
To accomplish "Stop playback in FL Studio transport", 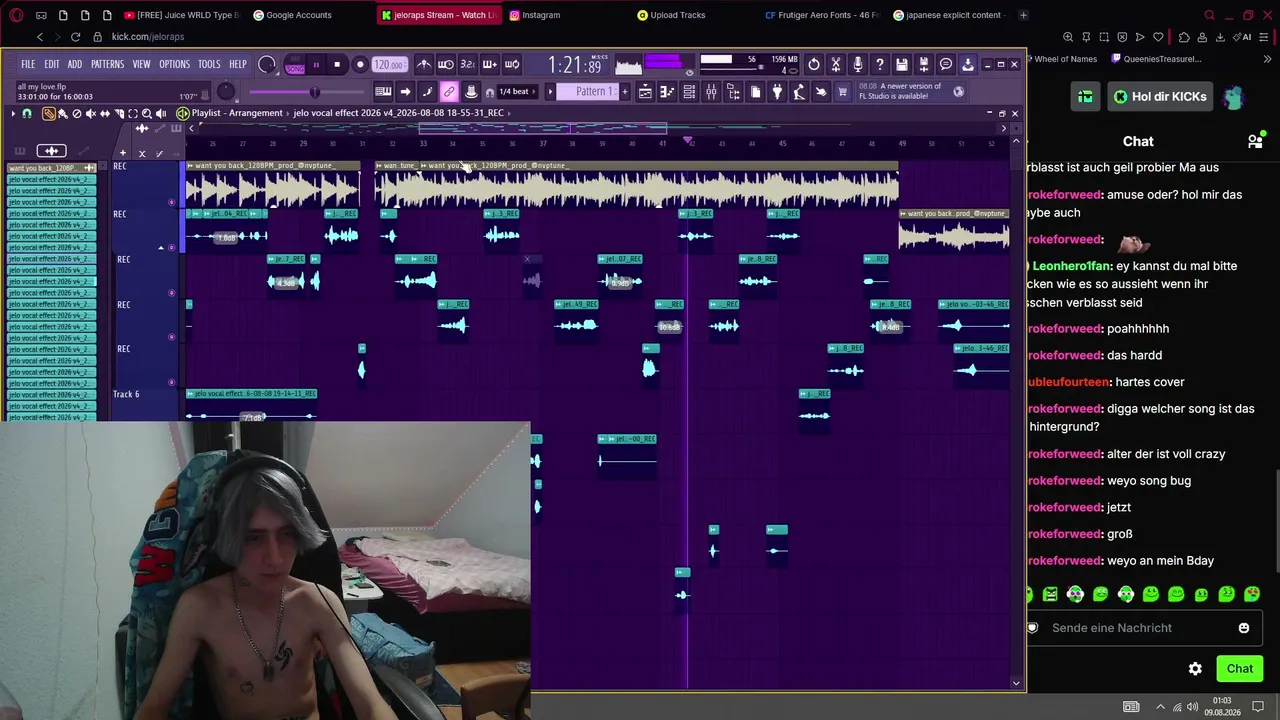I will point(338,65).
